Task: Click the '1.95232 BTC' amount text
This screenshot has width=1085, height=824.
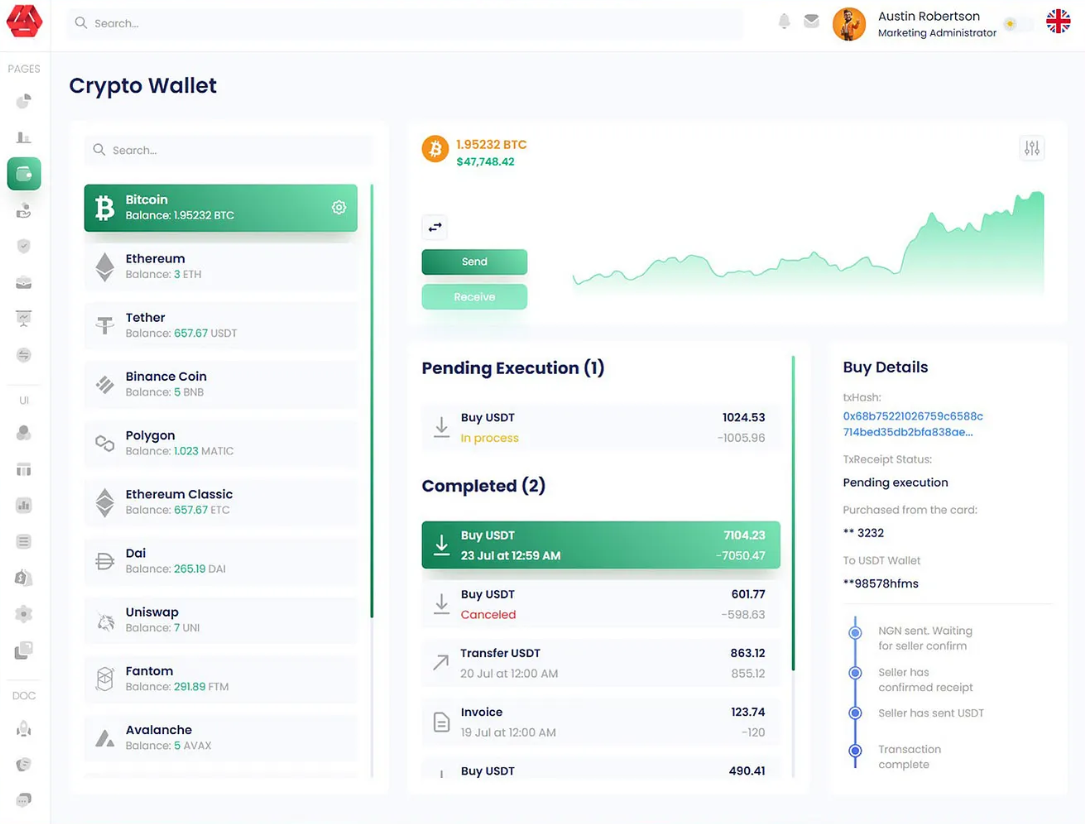Action: pyautogui.click(x=491, y=145)
